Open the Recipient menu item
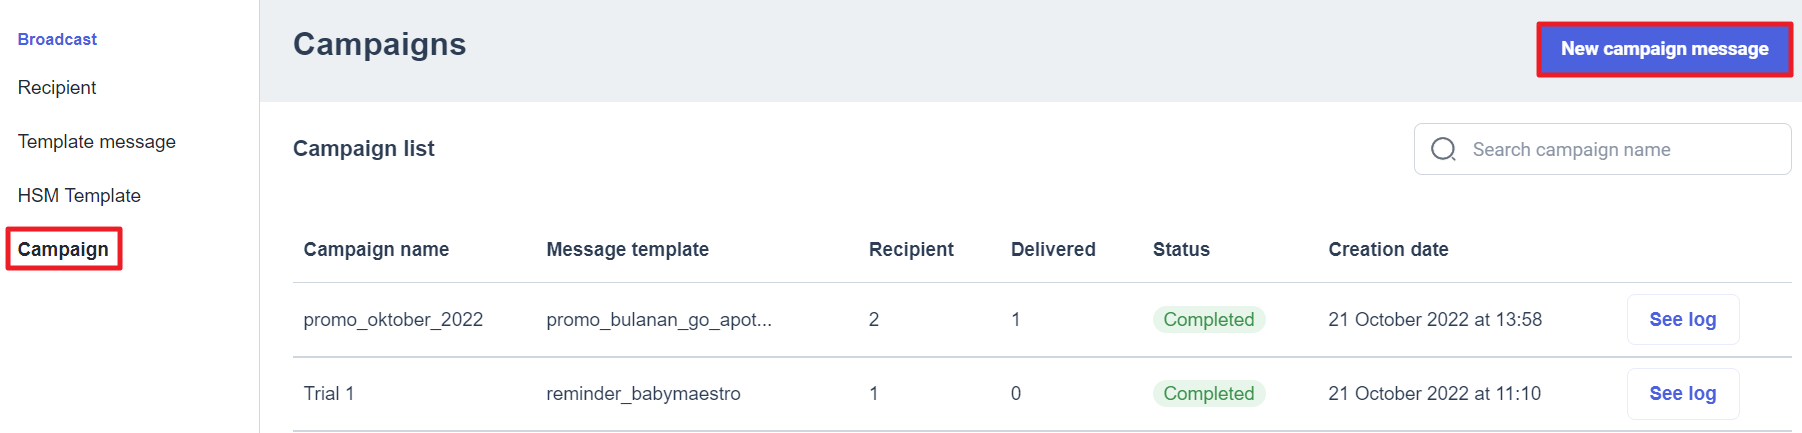The image size is (1802, 433). (x=57, y=88)
